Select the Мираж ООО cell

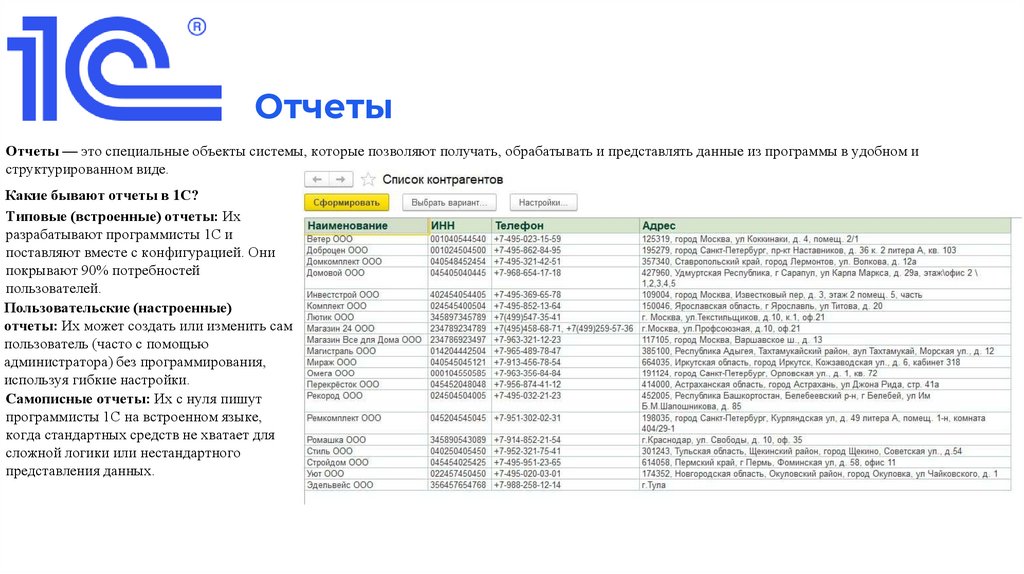click(366, 362)
